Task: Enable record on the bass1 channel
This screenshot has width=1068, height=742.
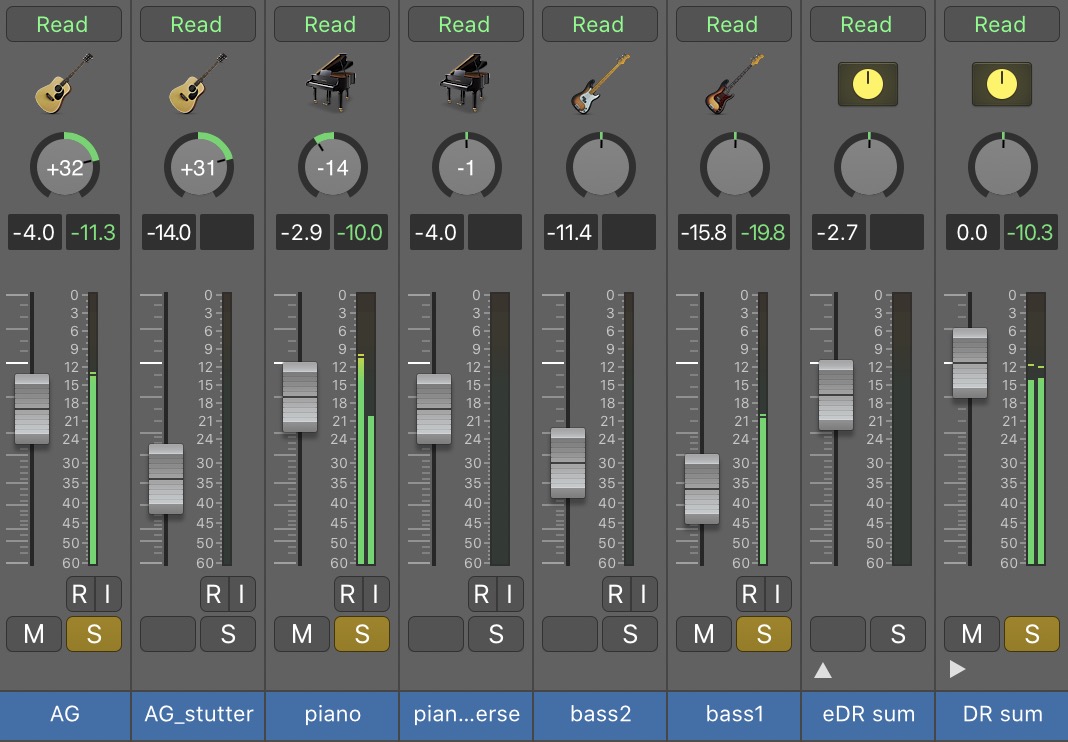Action: (x=749, y=594)
